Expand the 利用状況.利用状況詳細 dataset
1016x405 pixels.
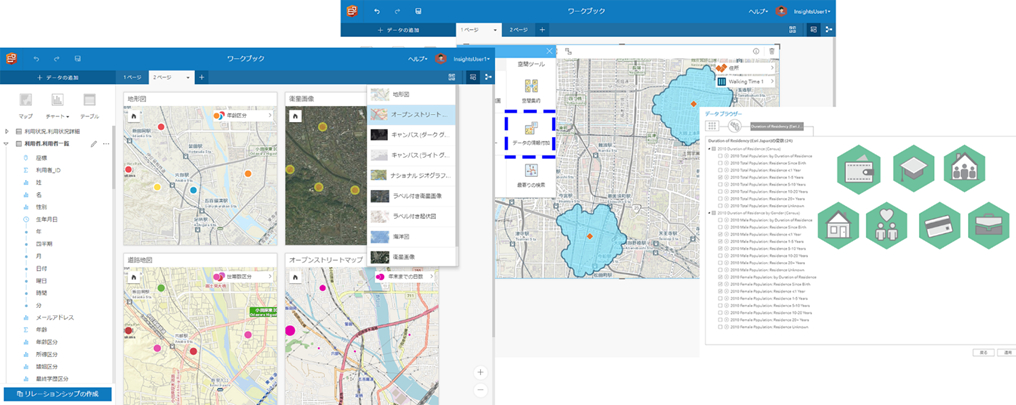[x=8, y=130]
